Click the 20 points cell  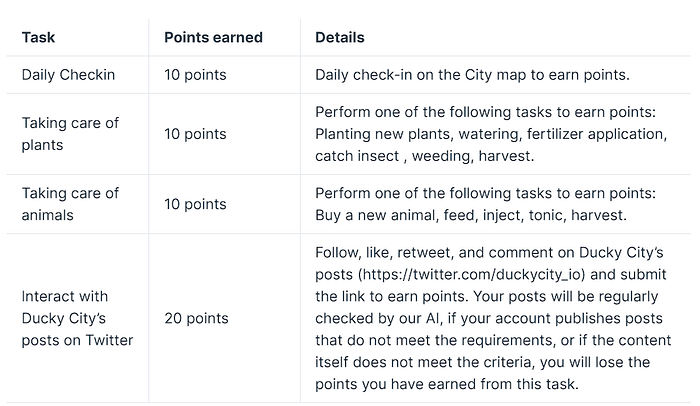pos(197,318)
